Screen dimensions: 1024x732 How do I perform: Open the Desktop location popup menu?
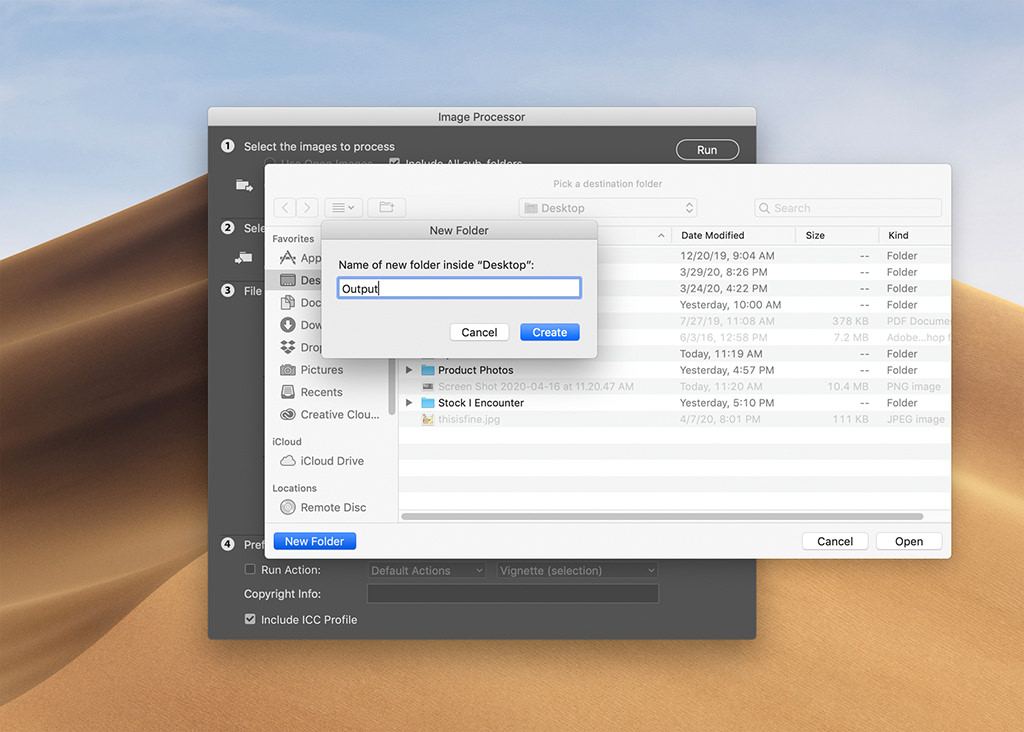[608, 208]
